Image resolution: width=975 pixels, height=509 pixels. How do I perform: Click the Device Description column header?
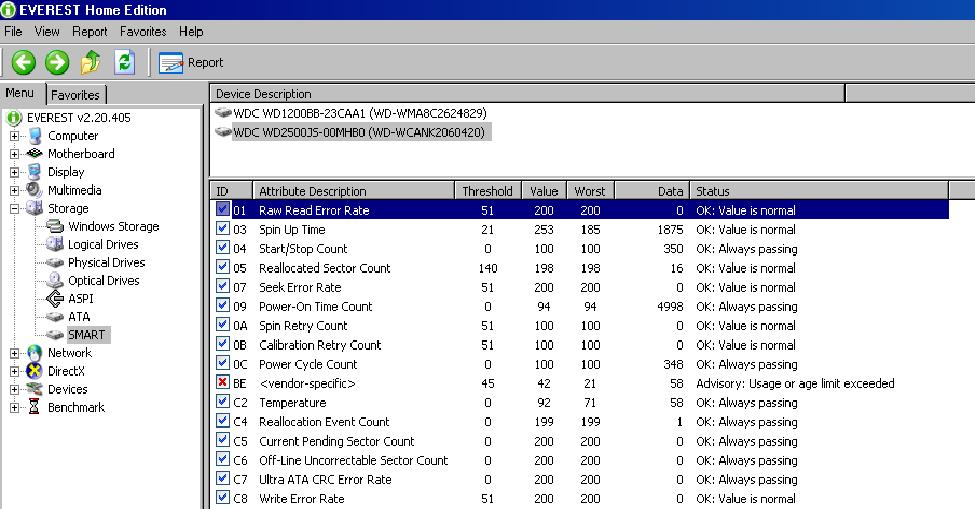point(527,94)
